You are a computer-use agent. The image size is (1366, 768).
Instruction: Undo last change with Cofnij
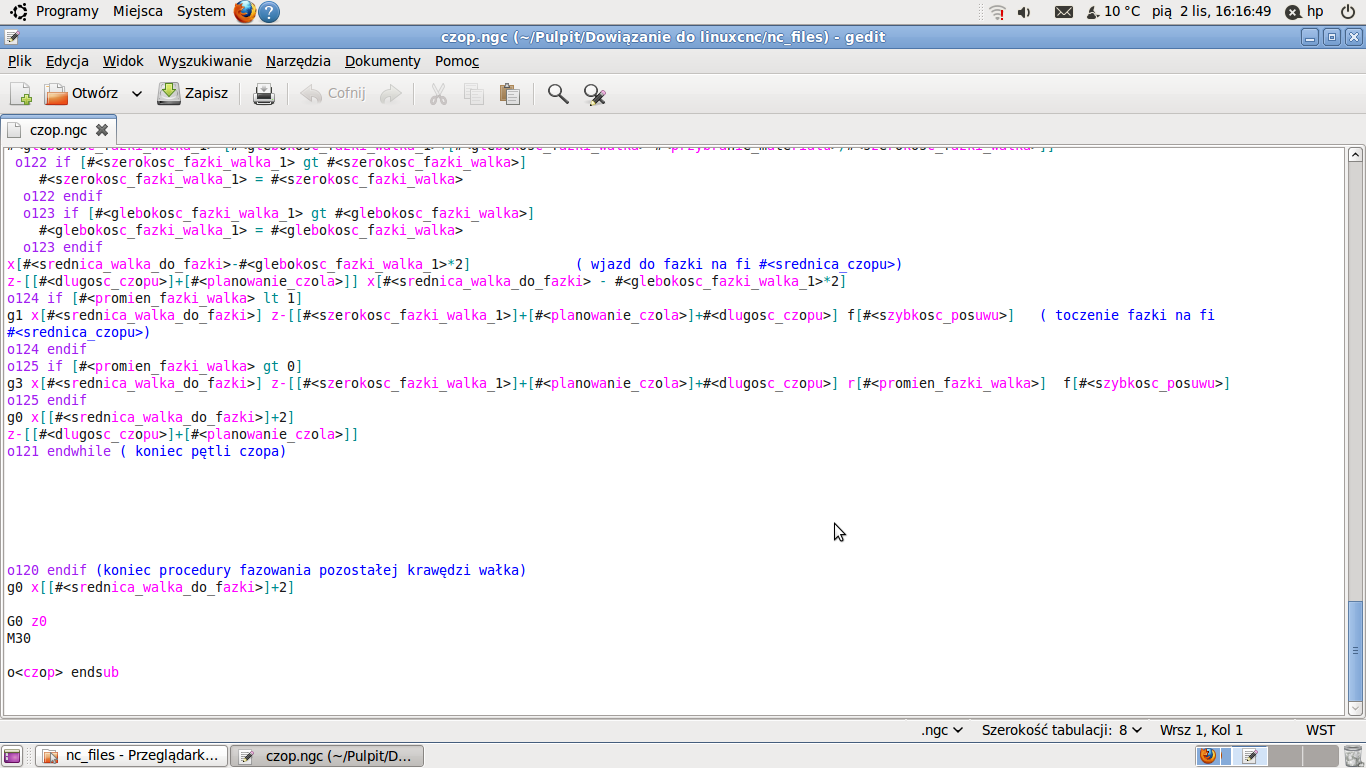[x=333, y=94]
